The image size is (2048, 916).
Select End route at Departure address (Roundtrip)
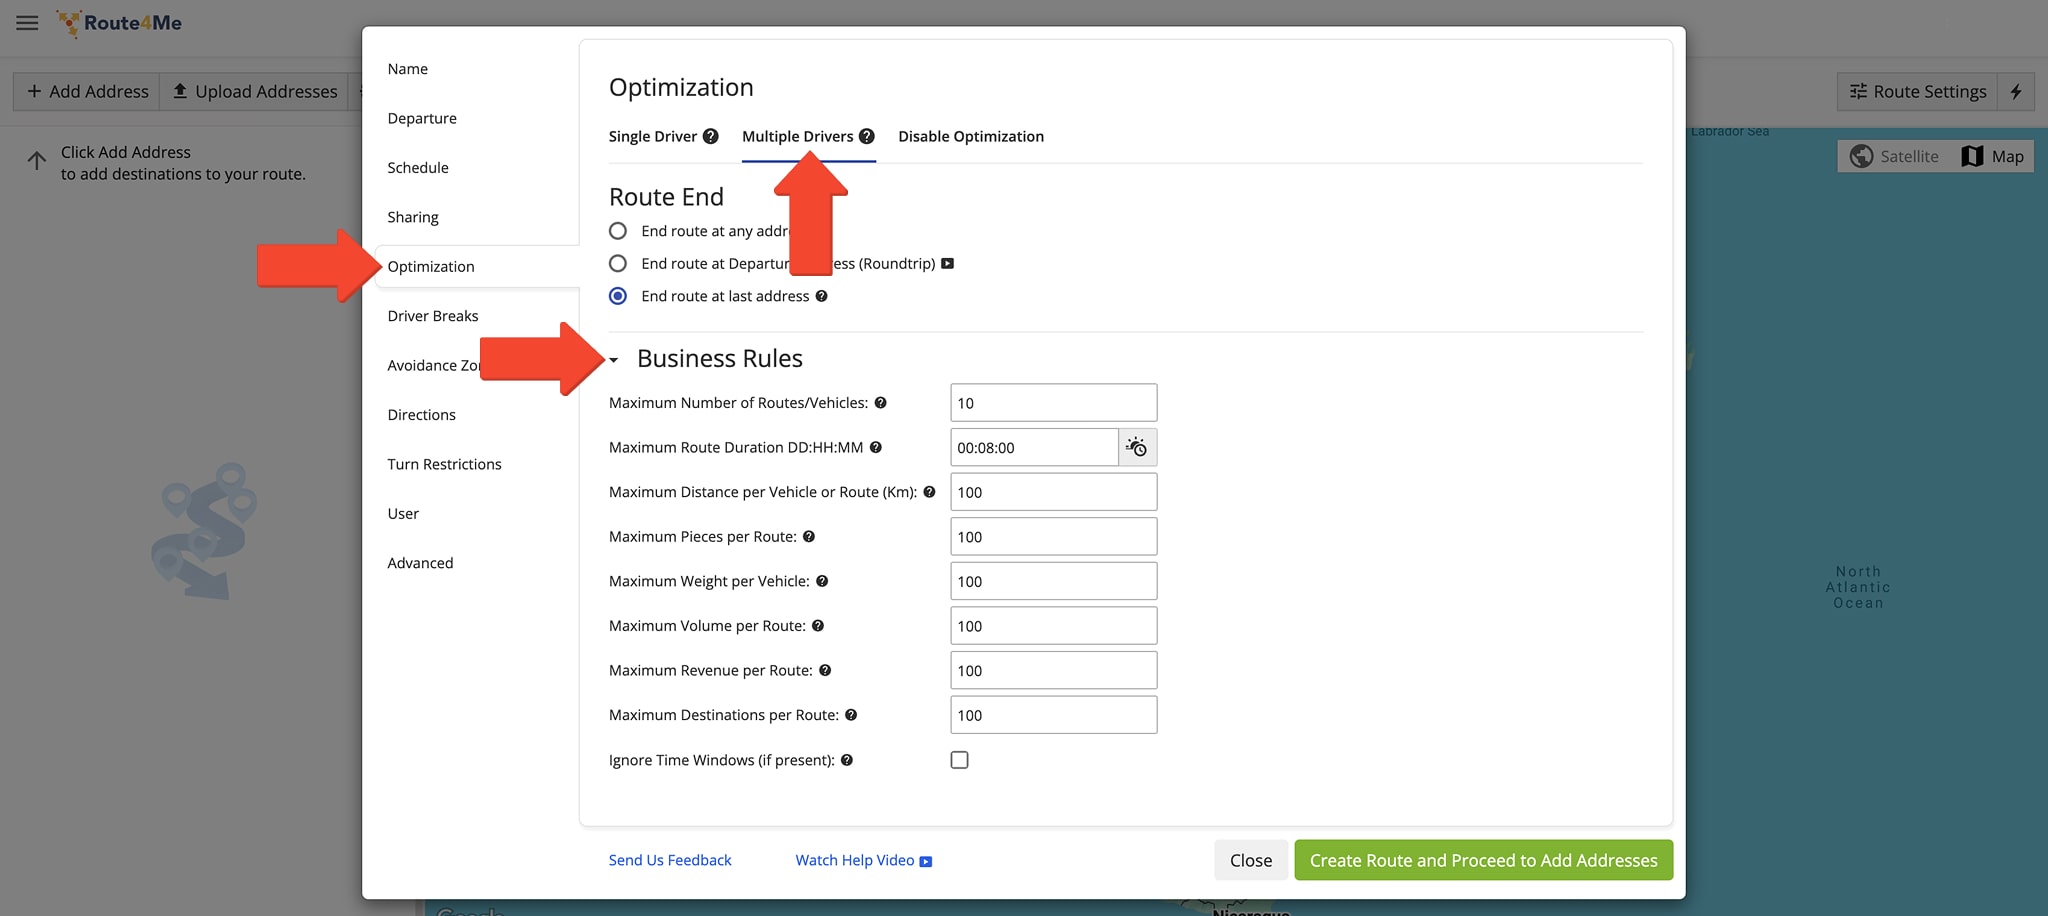coord(618,264)
